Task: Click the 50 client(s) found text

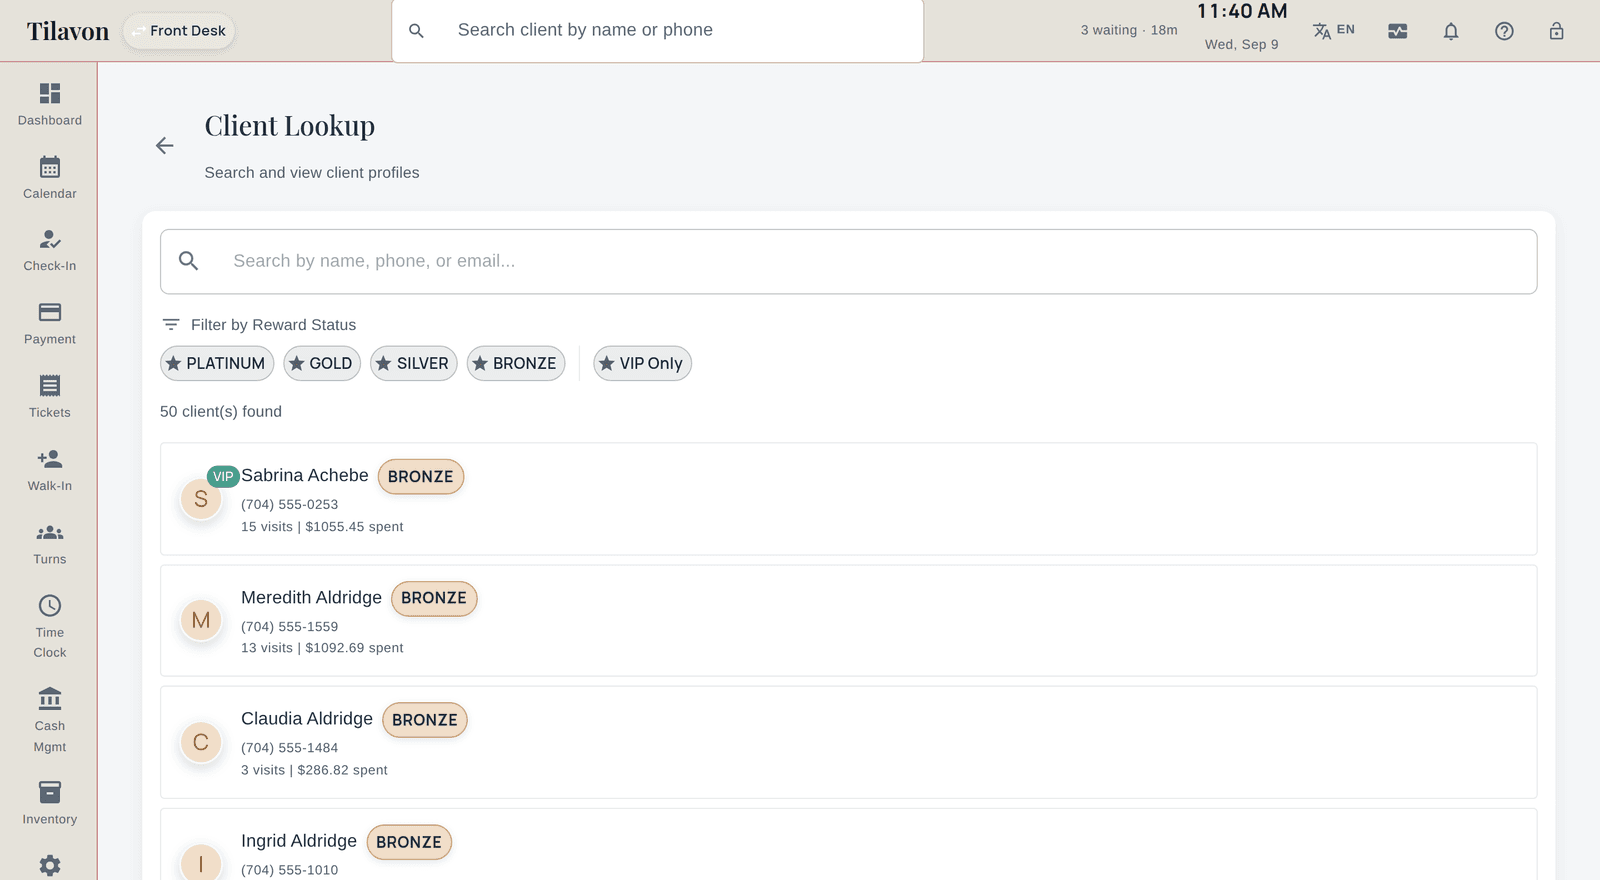Action: [221, 412]
